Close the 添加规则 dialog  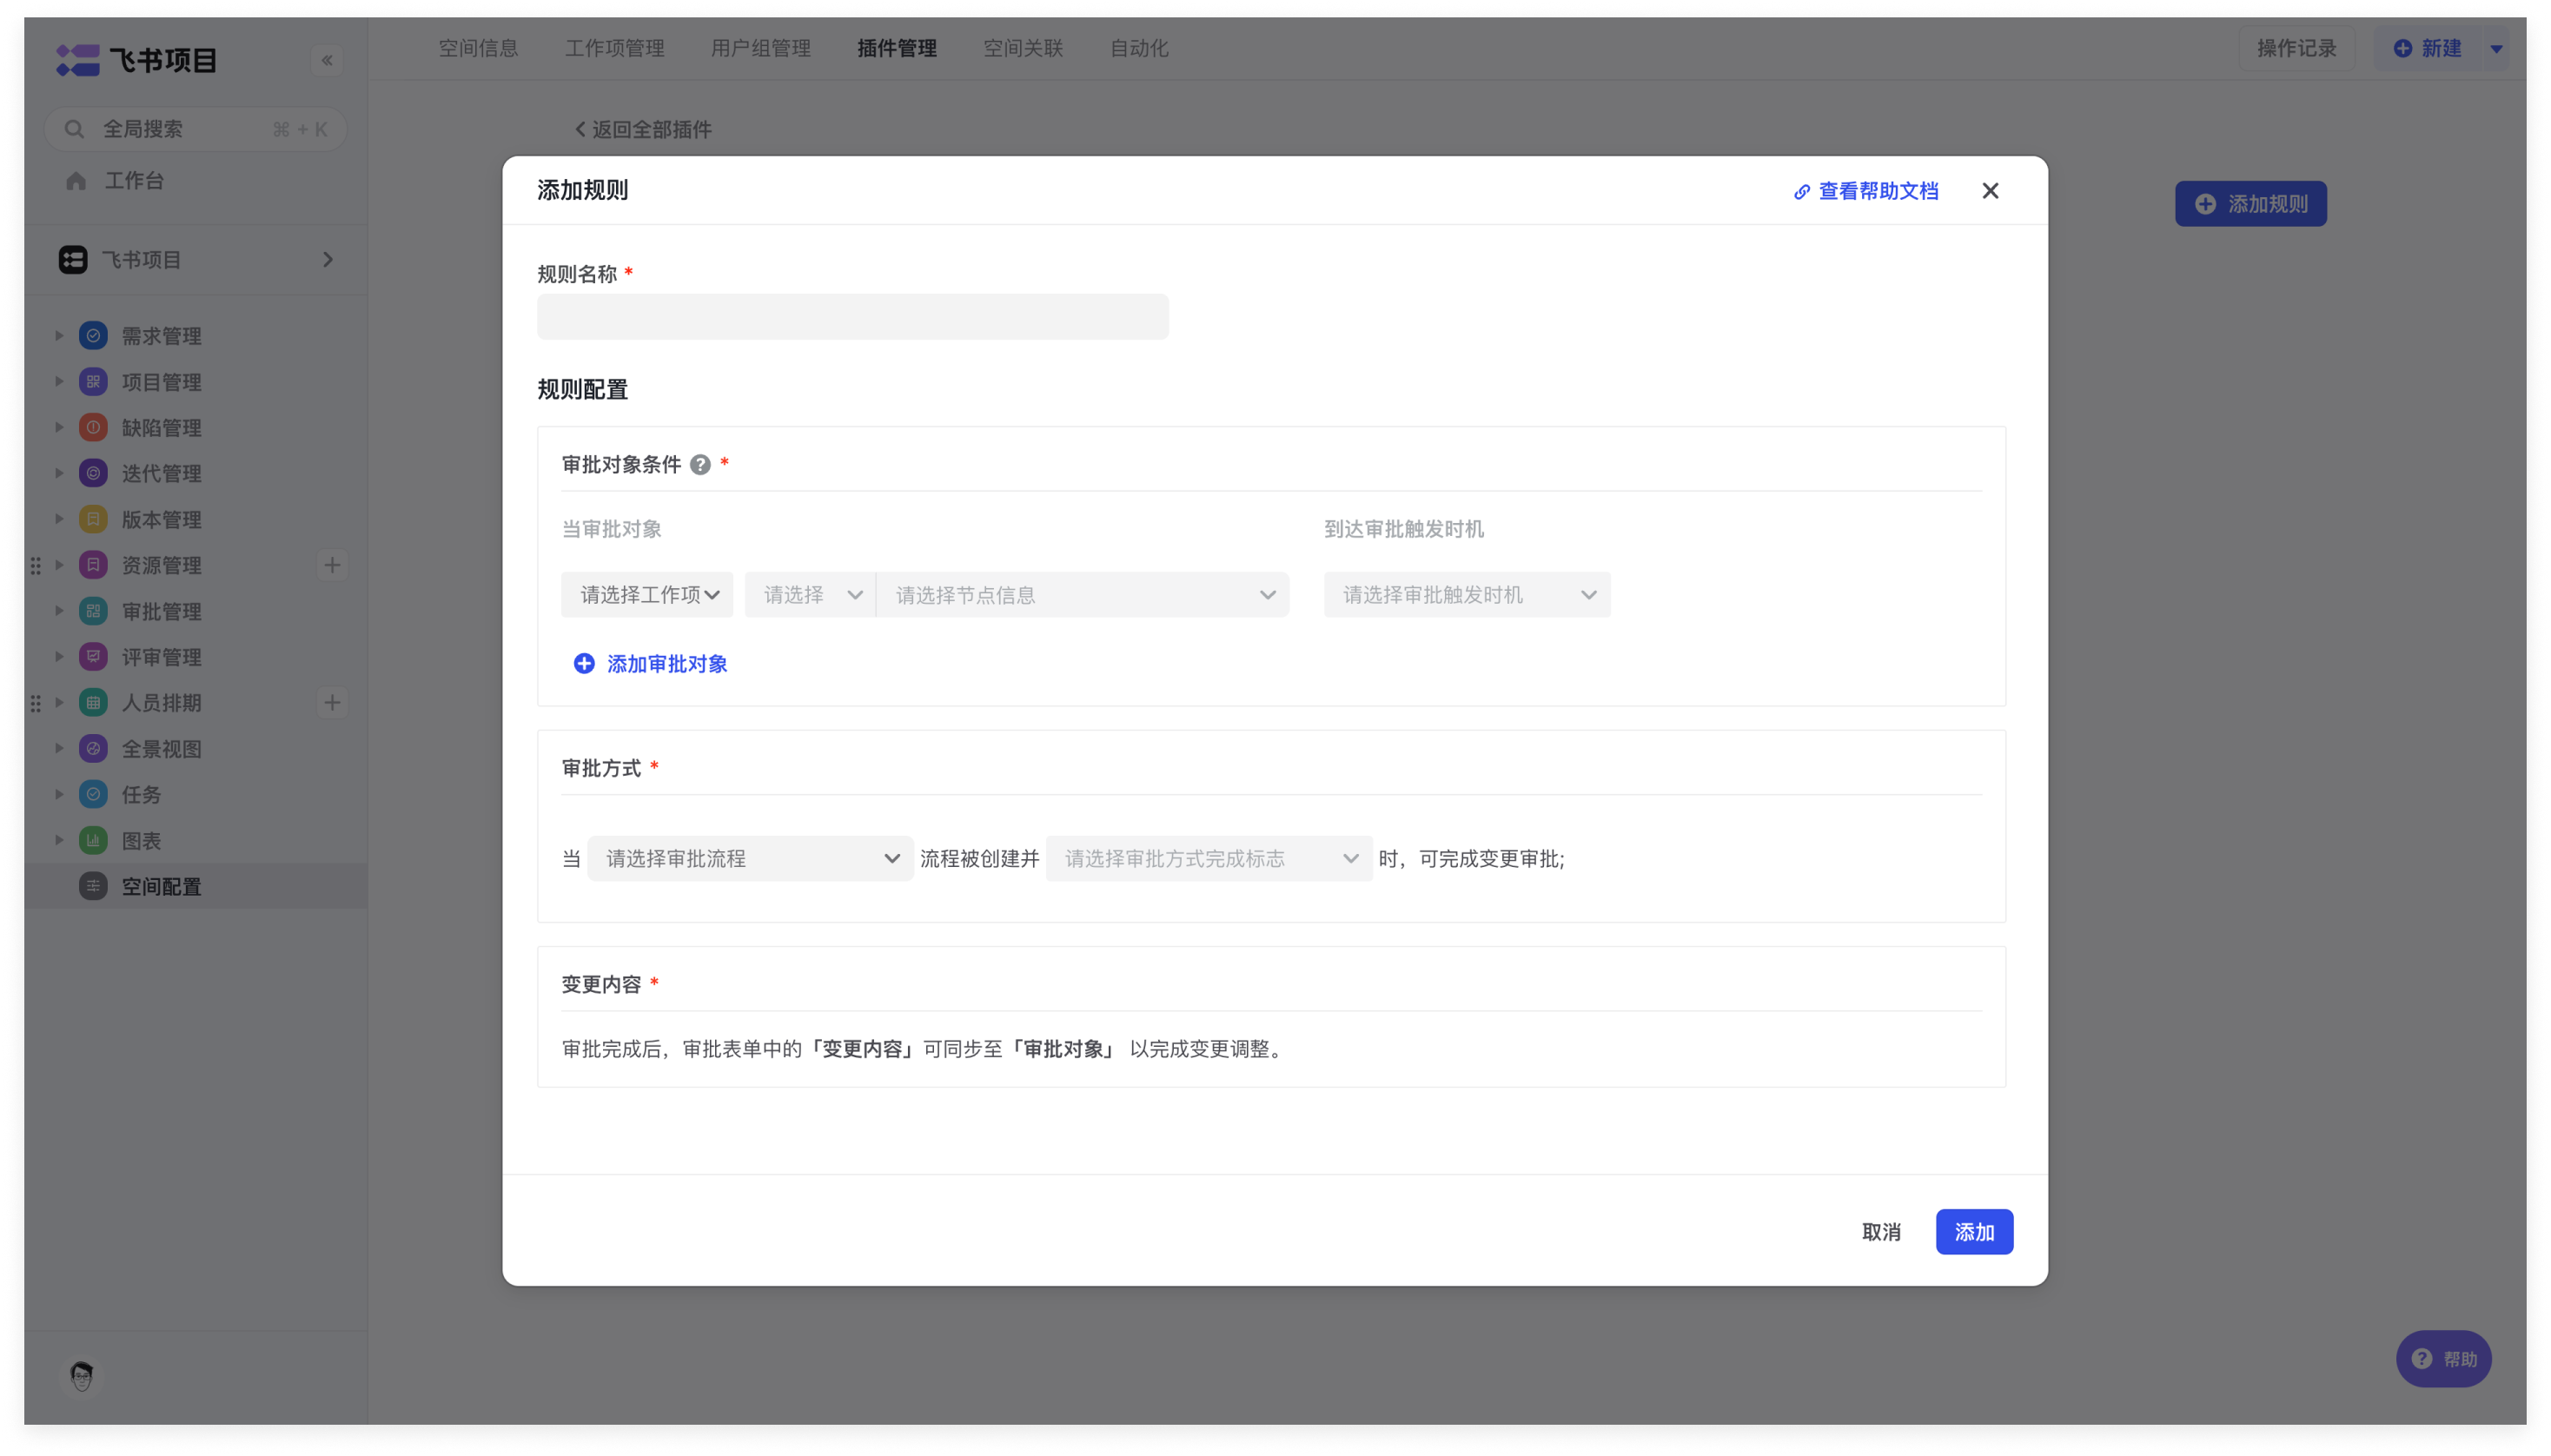(1990, 191)
